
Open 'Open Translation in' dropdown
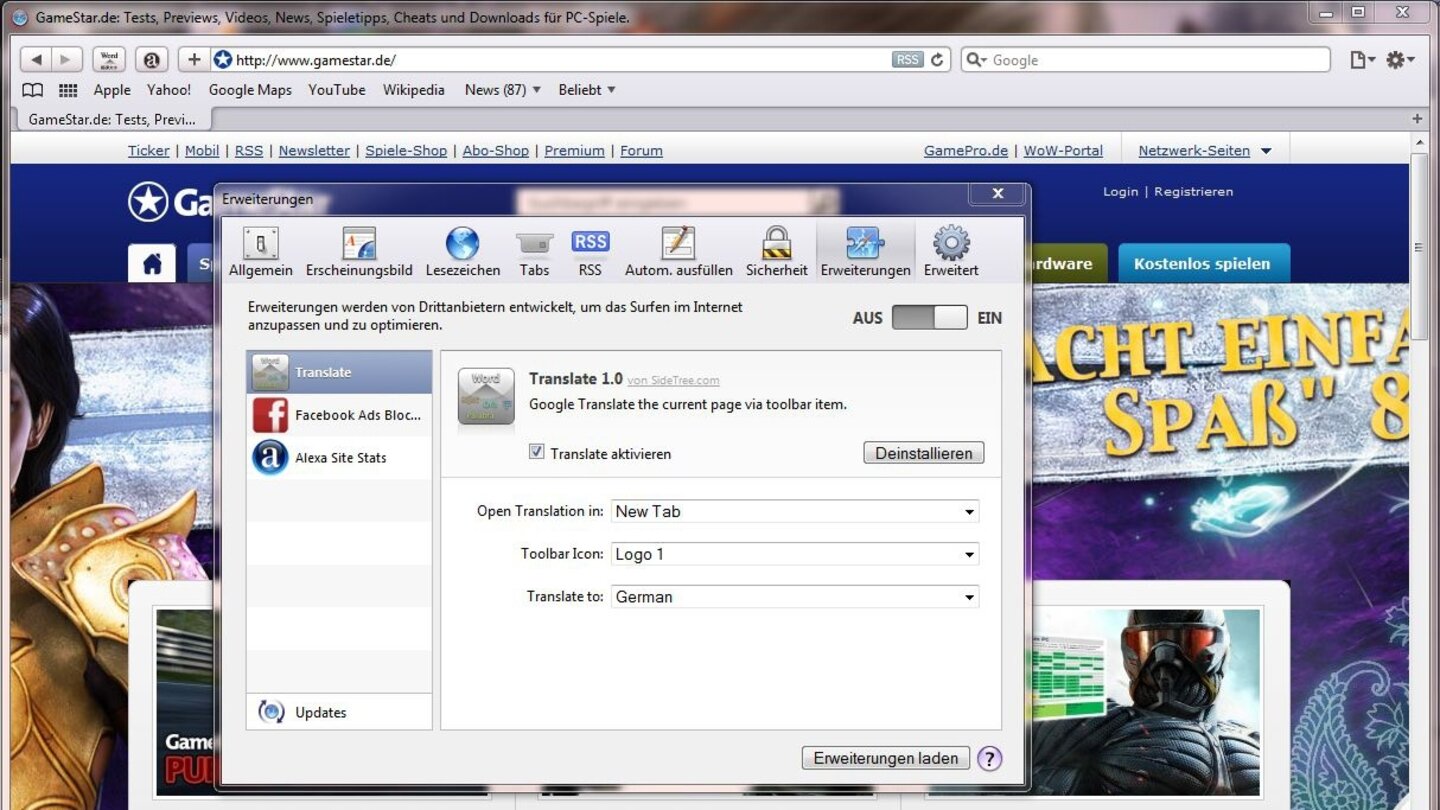(x=795, y=511)
